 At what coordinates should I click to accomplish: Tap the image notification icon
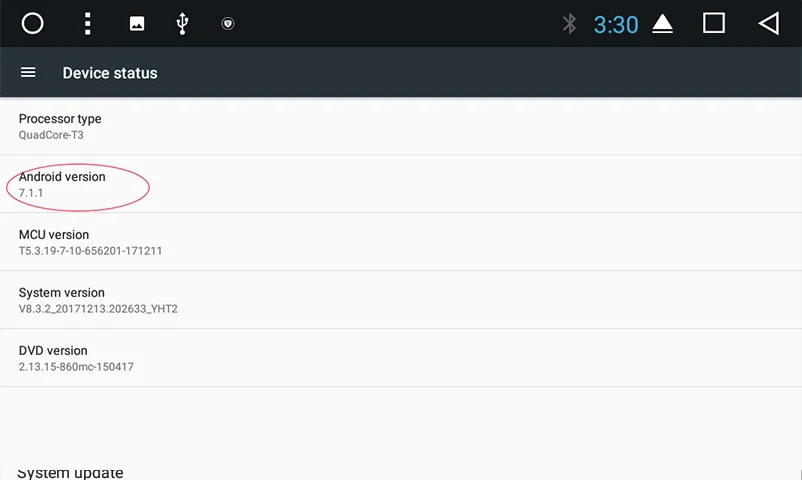coord(137,24)
